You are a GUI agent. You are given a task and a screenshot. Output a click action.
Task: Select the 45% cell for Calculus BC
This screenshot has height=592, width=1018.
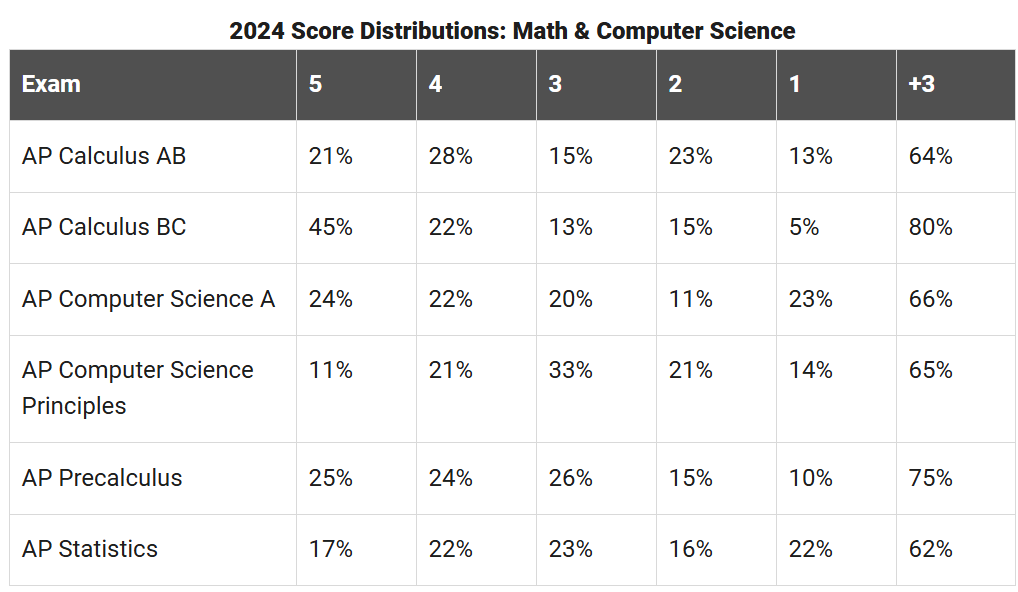click(x=356, y=228)
